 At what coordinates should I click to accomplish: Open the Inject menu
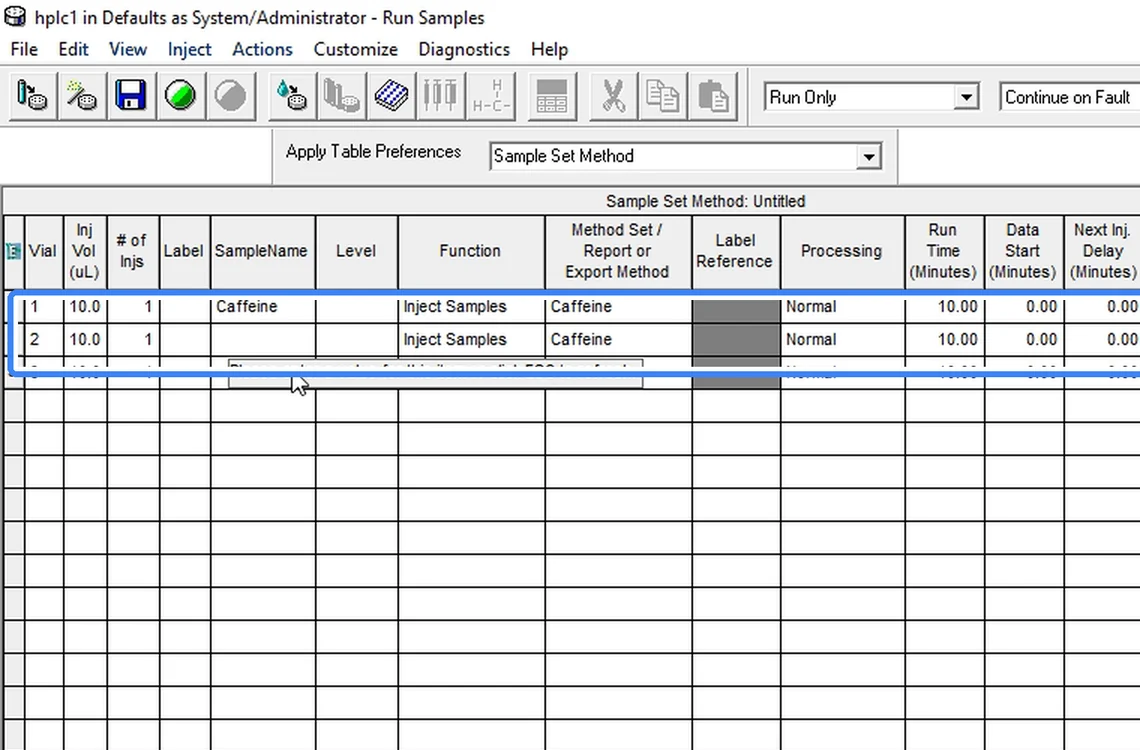pos(189,49)
